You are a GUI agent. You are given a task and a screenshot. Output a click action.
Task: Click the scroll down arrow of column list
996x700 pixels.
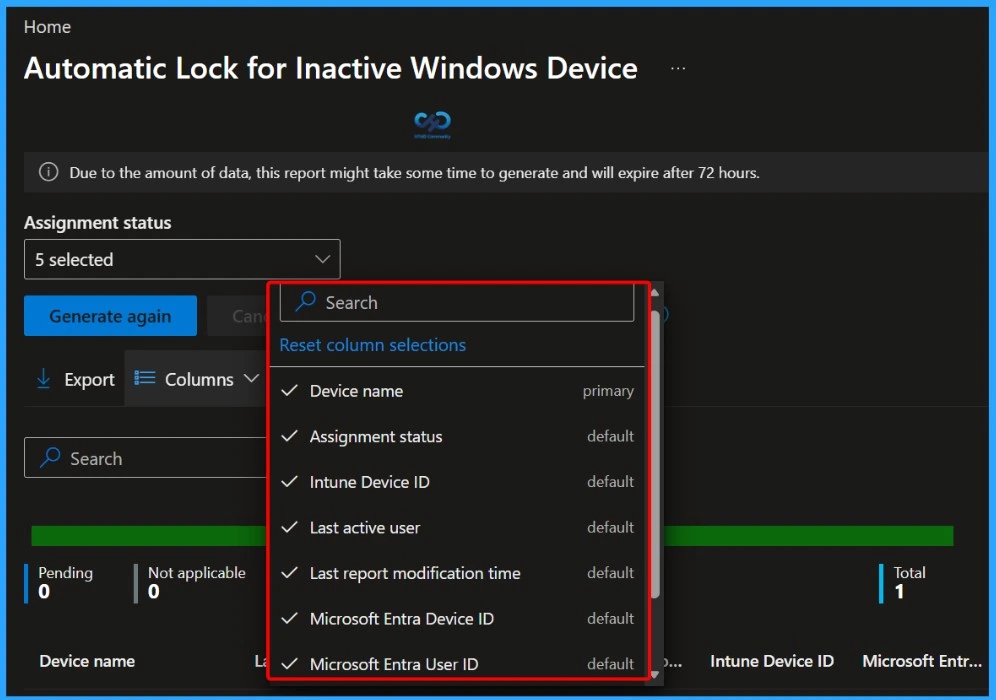point(656,675)
